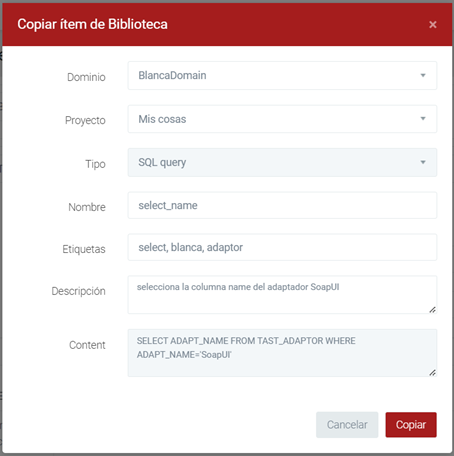Open the Proyecto dropdown showing Mis cosas

pos(282,119)
